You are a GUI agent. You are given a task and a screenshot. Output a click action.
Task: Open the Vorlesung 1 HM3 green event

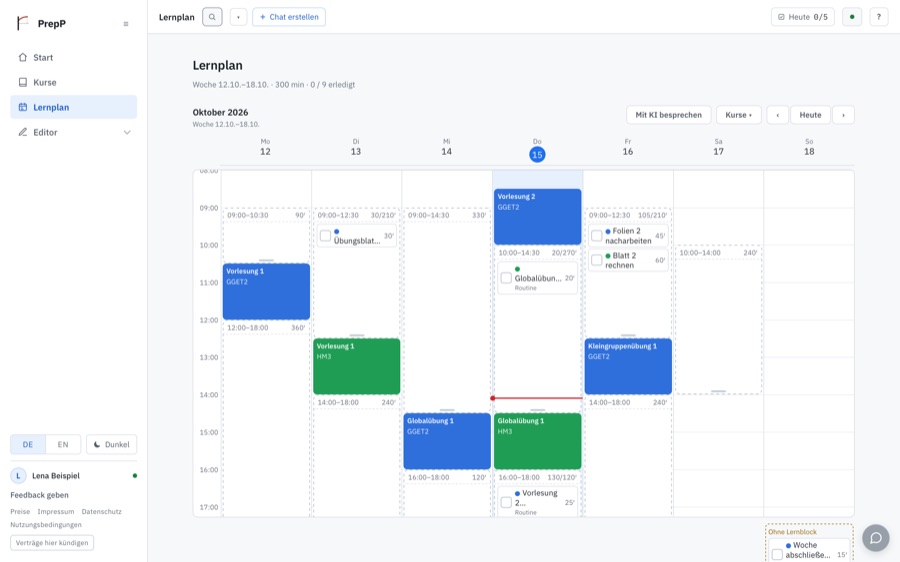pyautogui.click(x=356, y=366)
